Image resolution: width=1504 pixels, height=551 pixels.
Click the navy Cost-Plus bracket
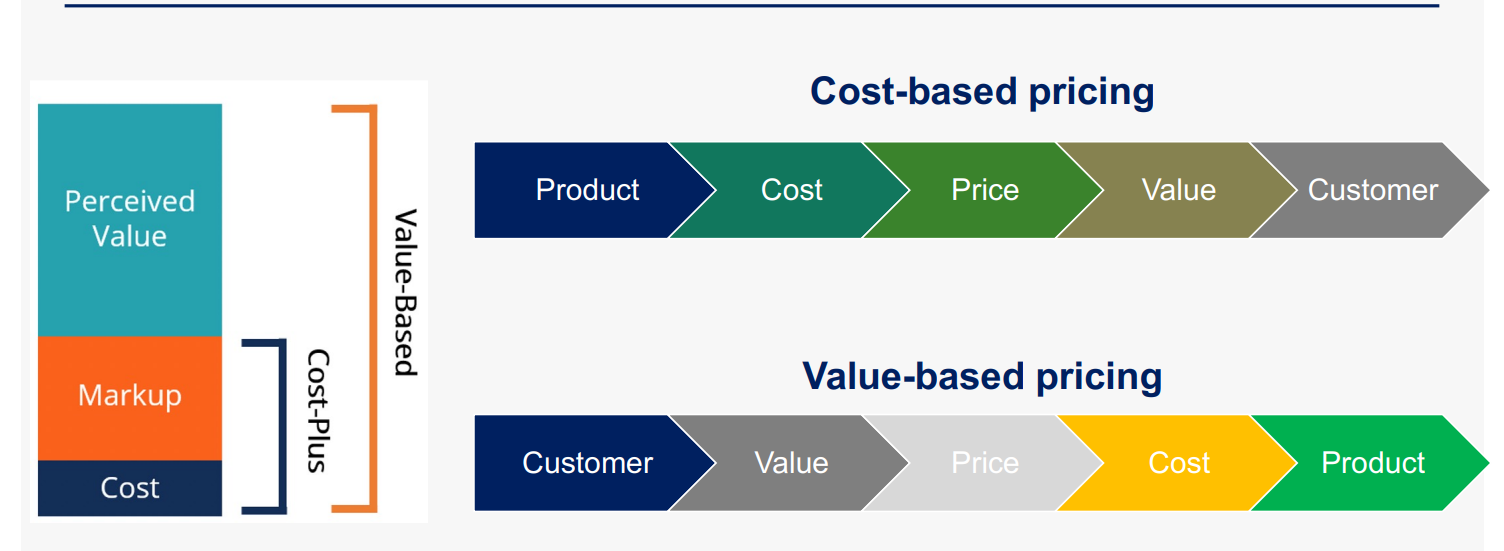[x=281, y=426]
